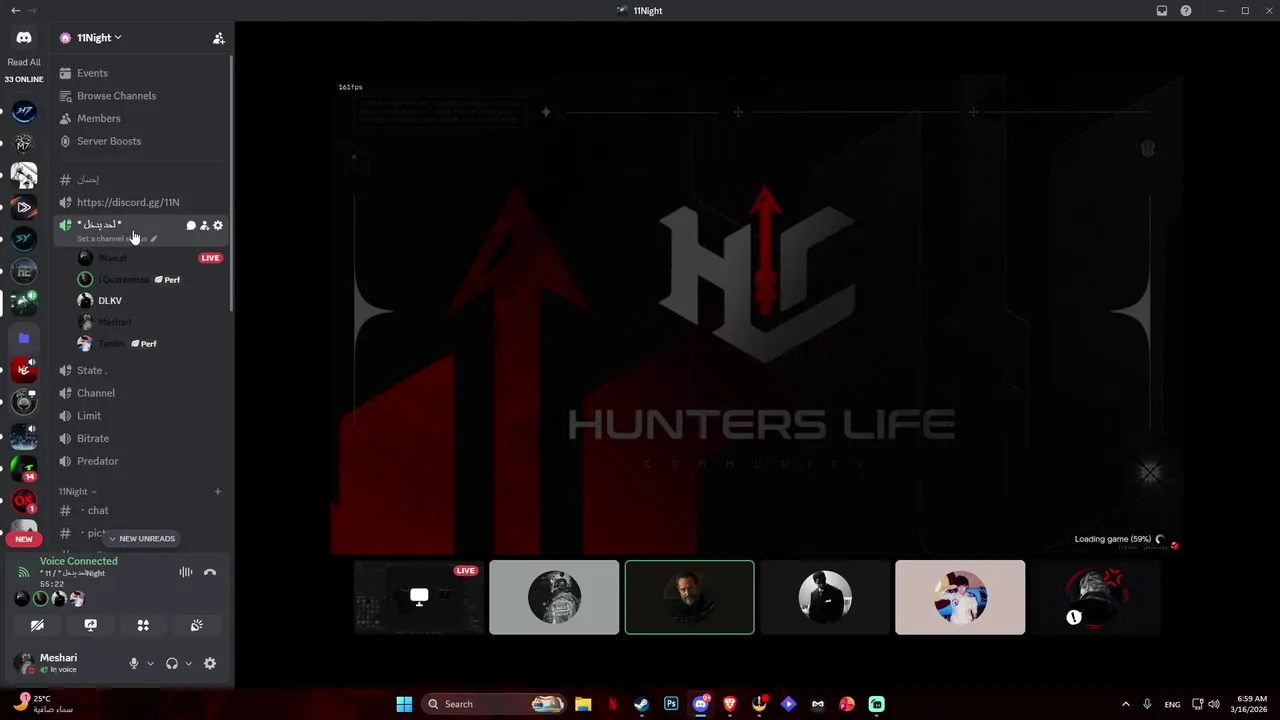Join the Predator voice channel
This screenshot has height=720, width=1280.
click(143, 461)
